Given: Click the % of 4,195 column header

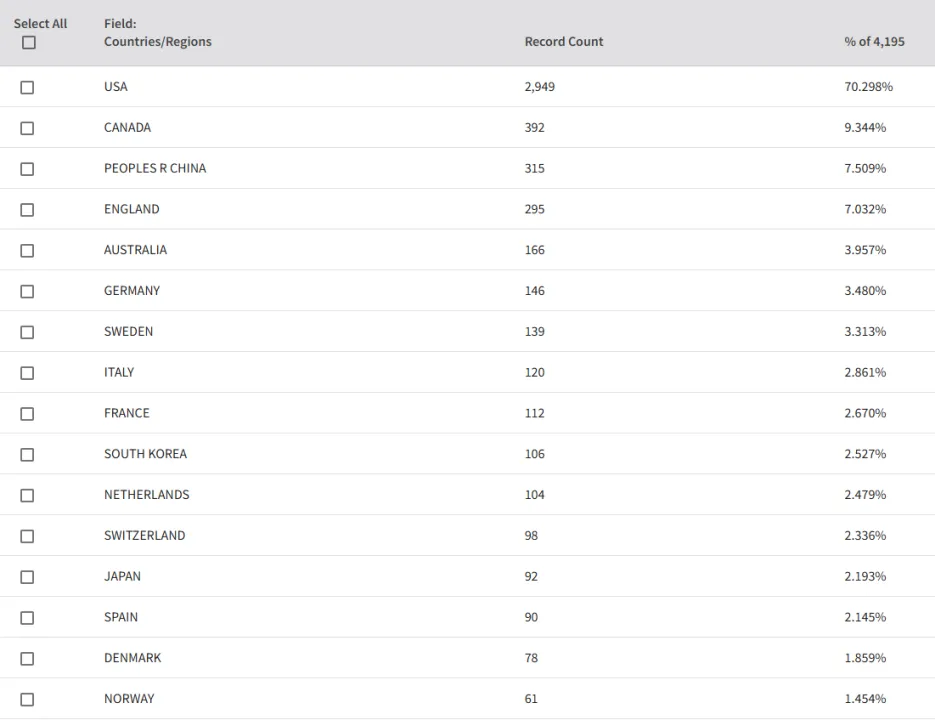Looking at the screenshot, I should coord(874,42).
